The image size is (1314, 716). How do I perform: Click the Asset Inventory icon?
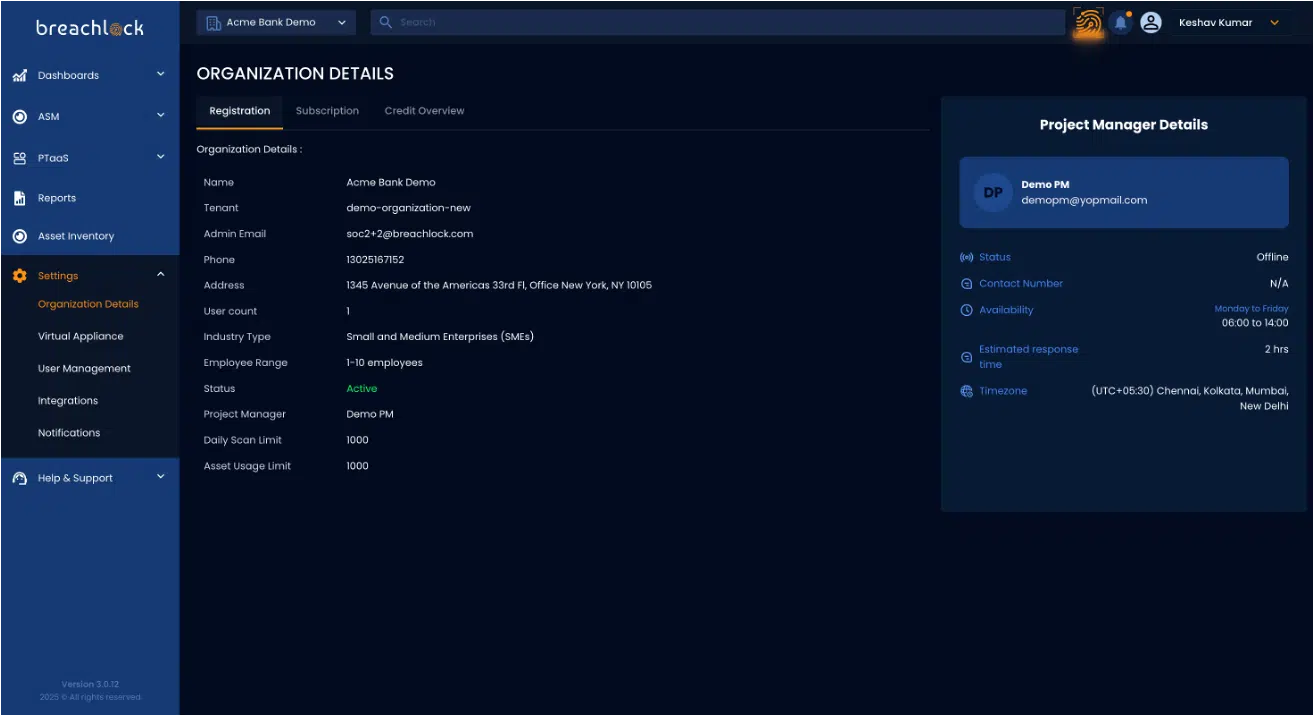coord(19,236)
